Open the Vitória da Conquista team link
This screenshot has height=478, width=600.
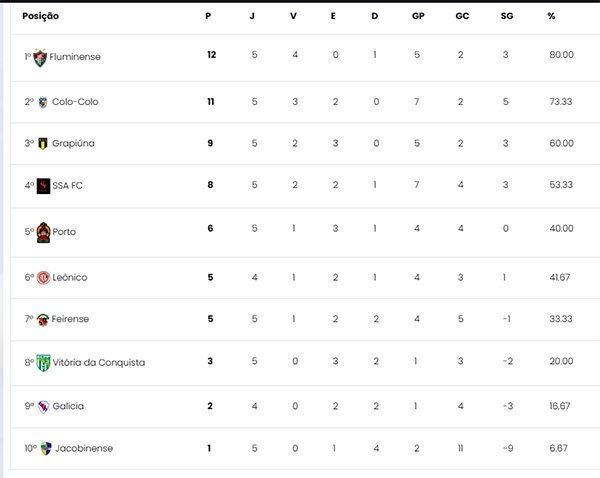[99, 362]
